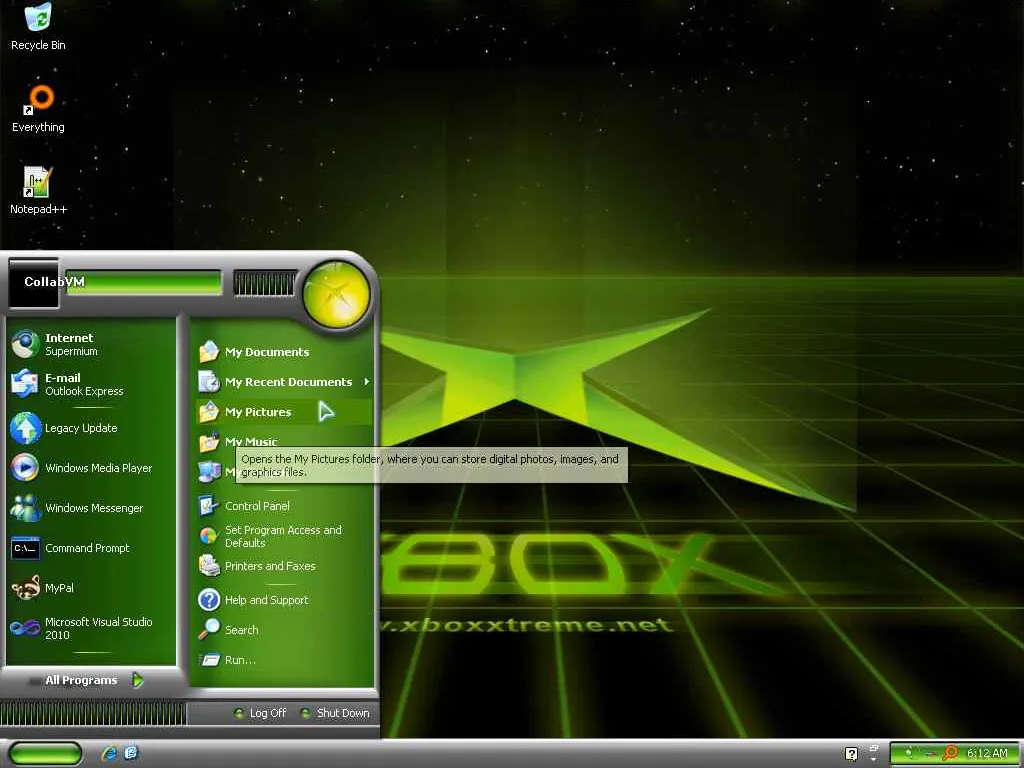Click the CollabVM user picture
This screenshot has height=768, width=1024.
coord(33,283)
